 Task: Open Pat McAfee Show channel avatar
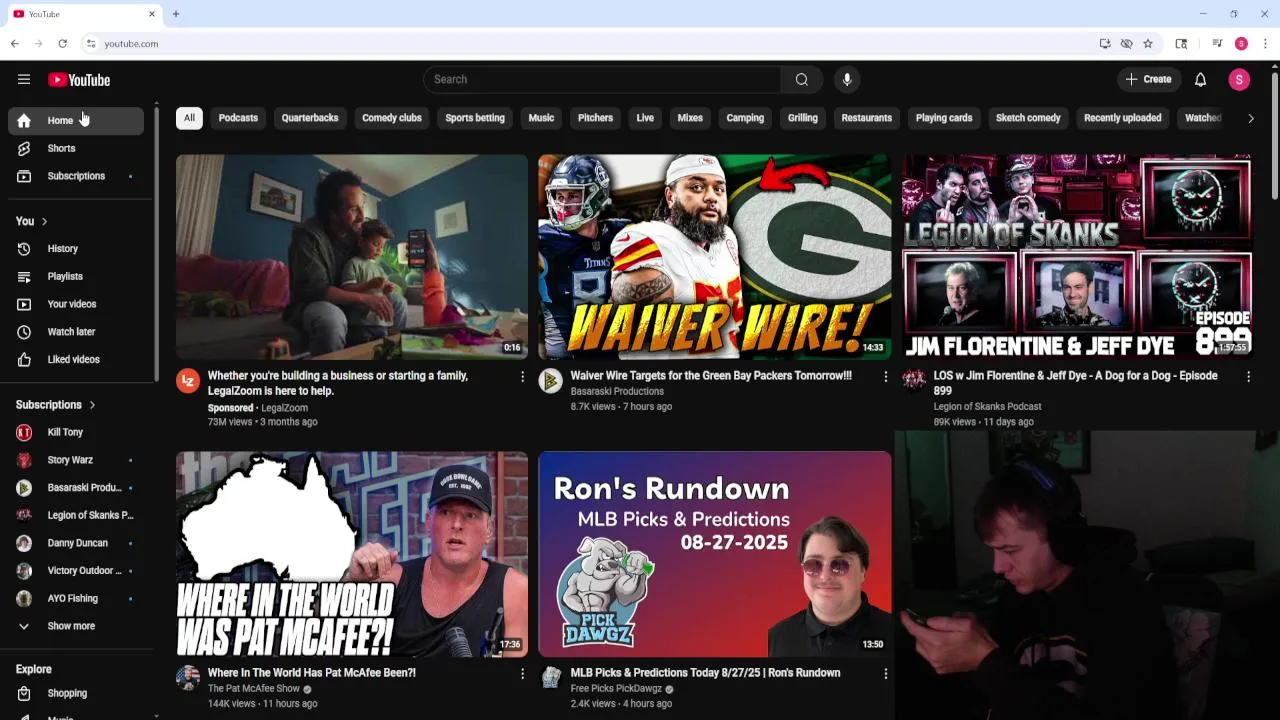click(x=188, y=677)
